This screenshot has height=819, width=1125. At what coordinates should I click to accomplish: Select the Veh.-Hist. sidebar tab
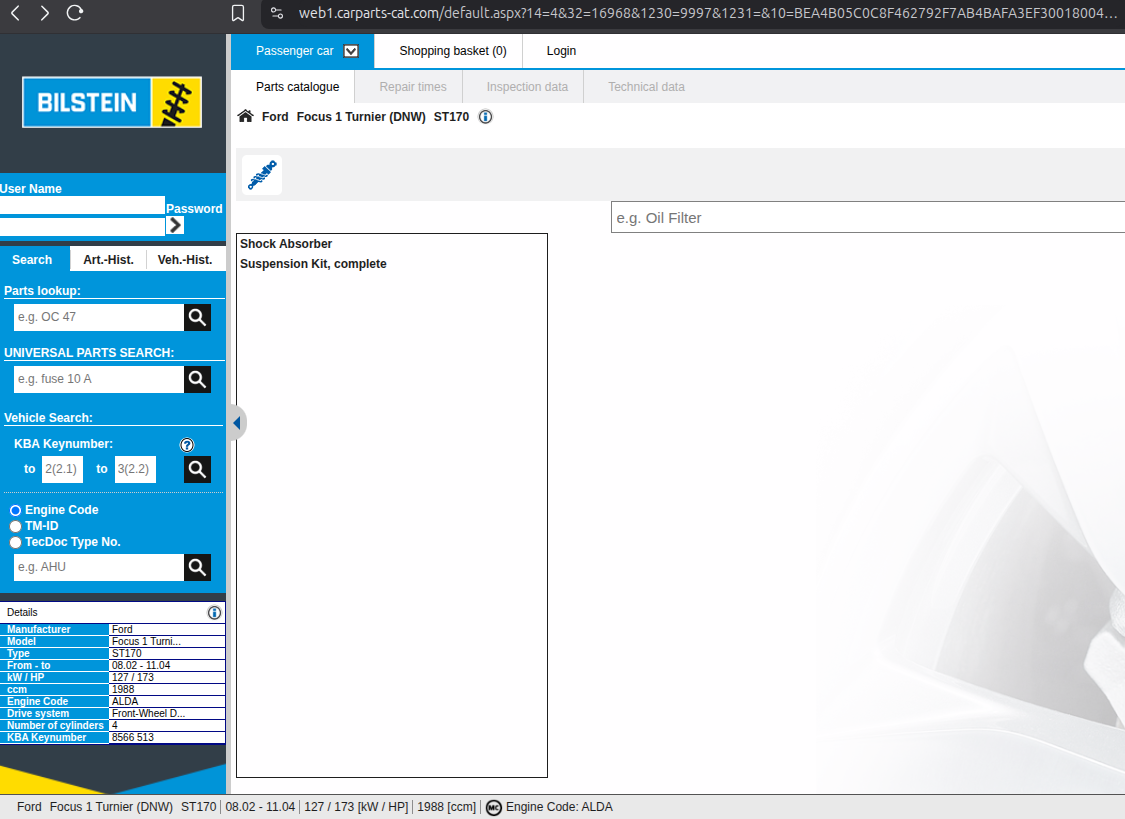pos(185,260)
